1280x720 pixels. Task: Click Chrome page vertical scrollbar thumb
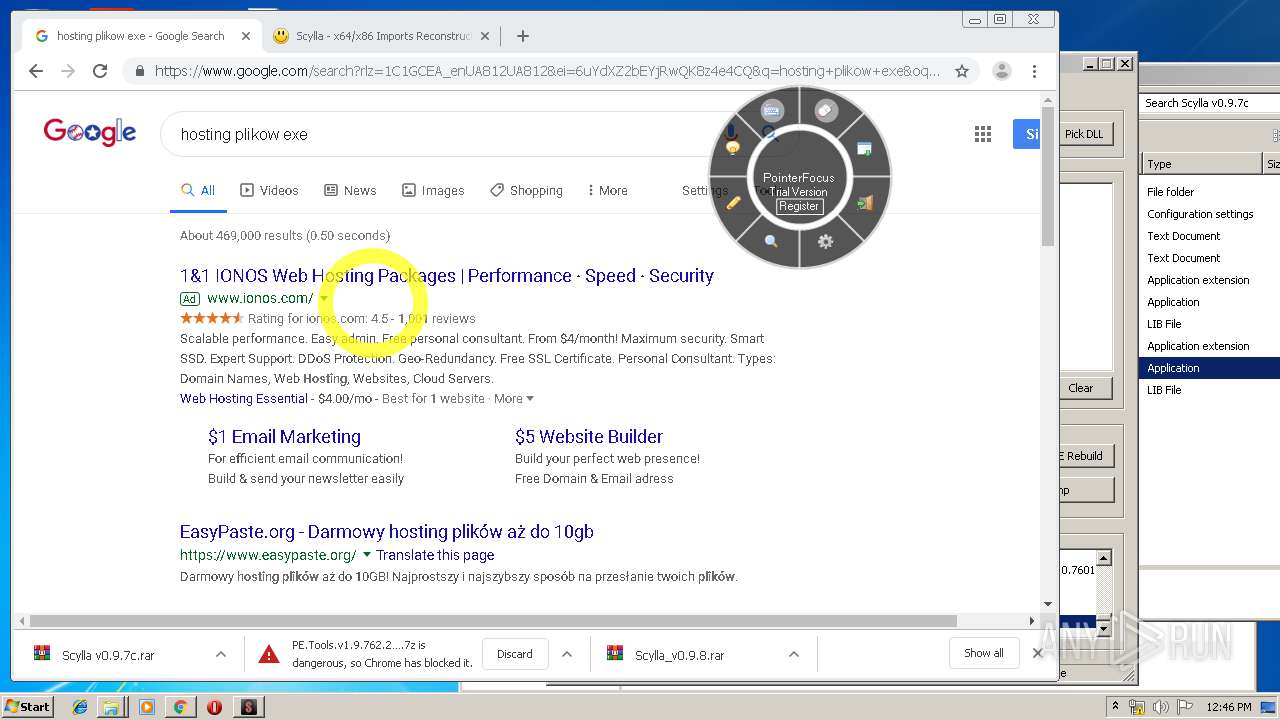point(1048,177)
